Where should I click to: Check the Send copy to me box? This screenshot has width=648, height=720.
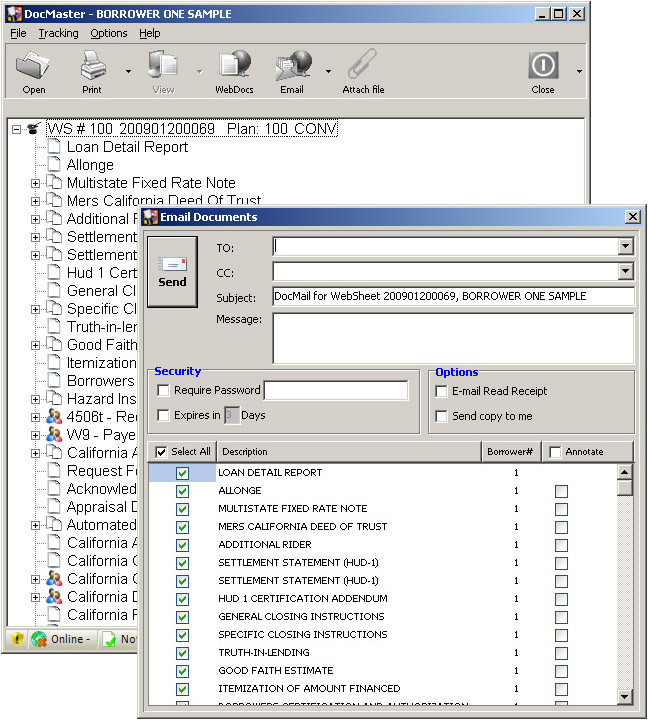(441, 416)
